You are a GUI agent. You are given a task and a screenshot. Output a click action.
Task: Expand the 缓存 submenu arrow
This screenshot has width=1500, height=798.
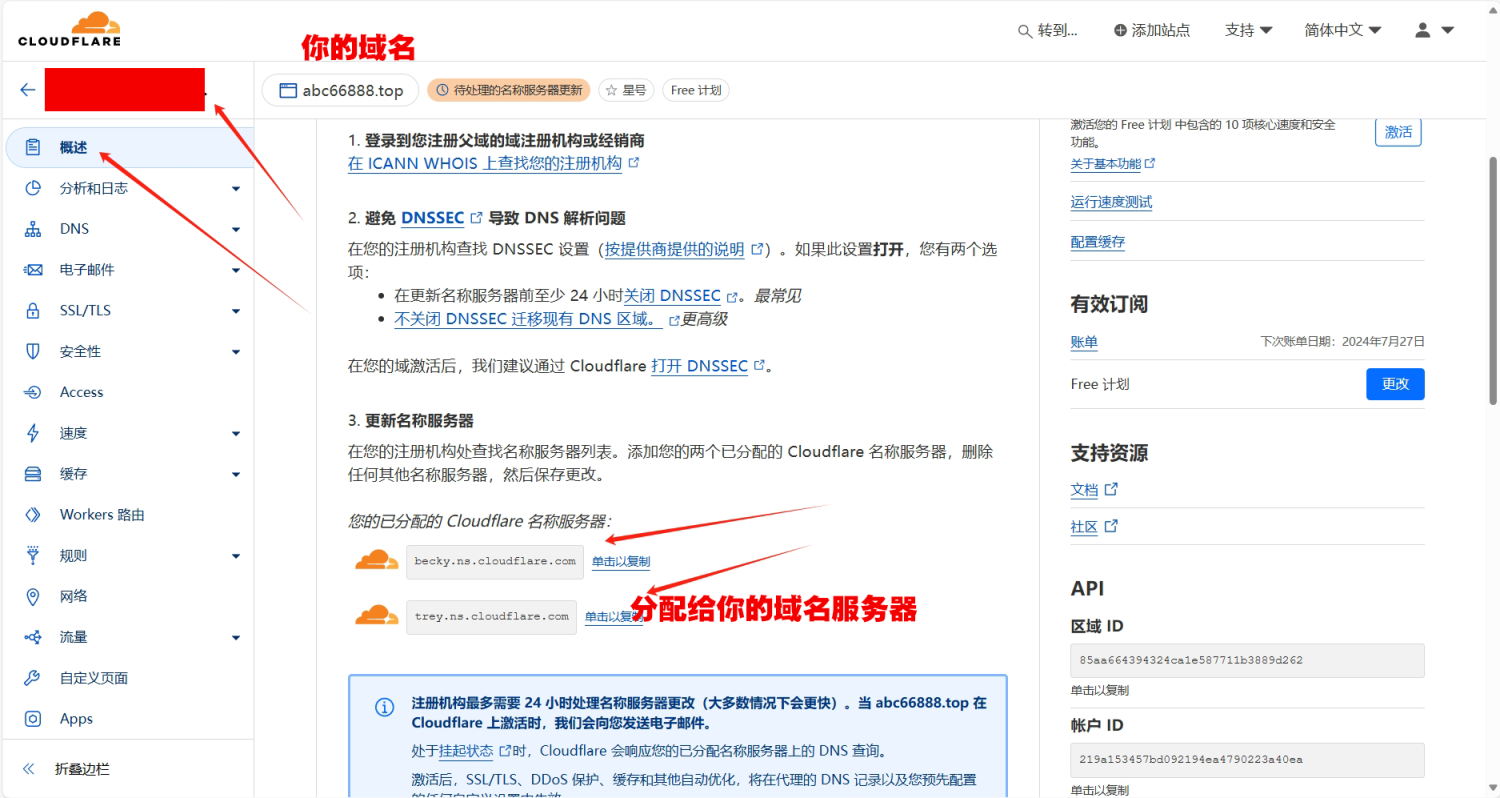236,474
